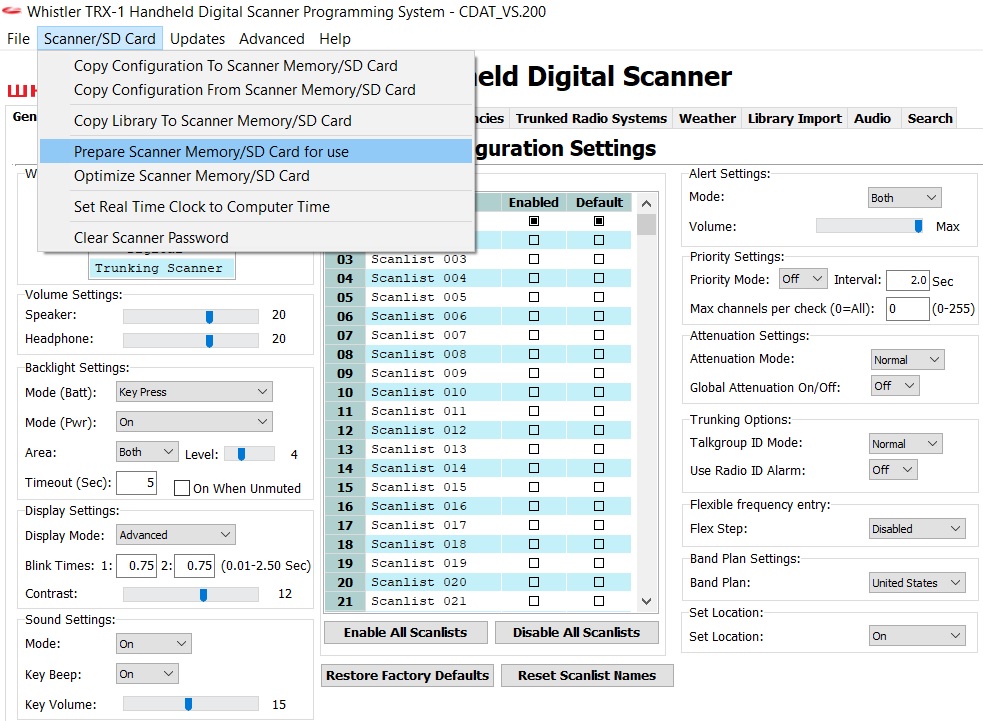This screenshot has width=983, height=721.
Task: Open the Priority Mode dropdown
Action: click(802, 279)
